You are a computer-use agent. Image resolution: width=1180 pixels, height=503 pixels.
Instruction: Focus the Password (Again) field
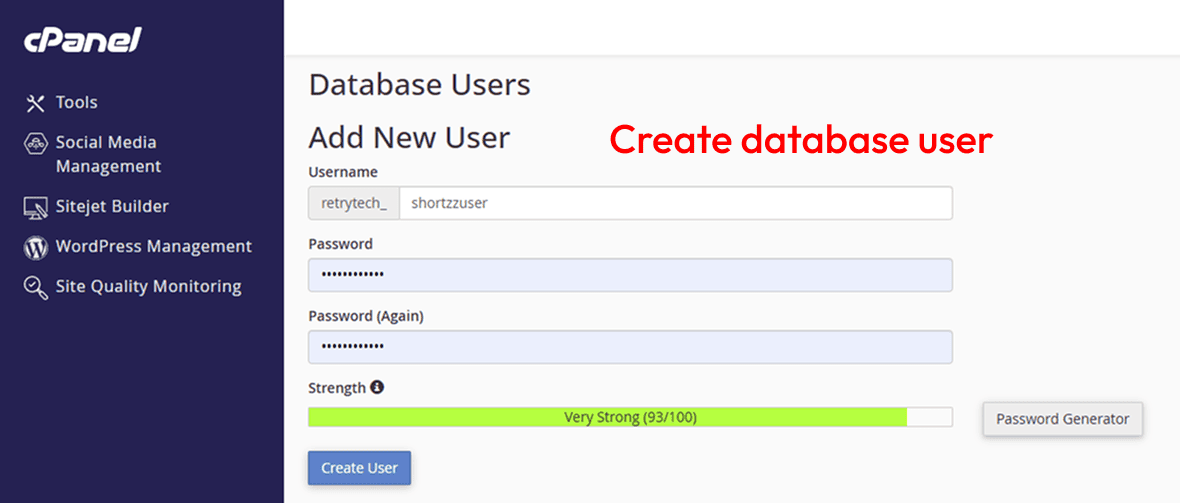click(x=630, y=347)
